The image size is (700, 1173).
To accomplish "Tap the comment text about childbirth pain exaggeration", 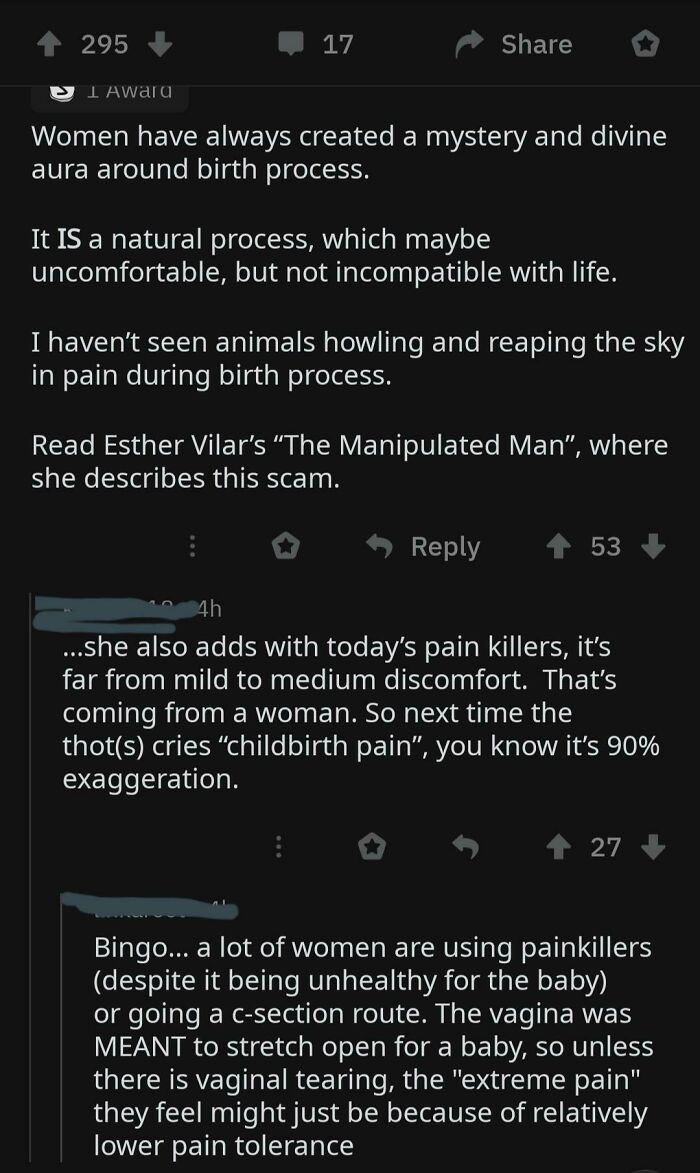I will (350, 712).
